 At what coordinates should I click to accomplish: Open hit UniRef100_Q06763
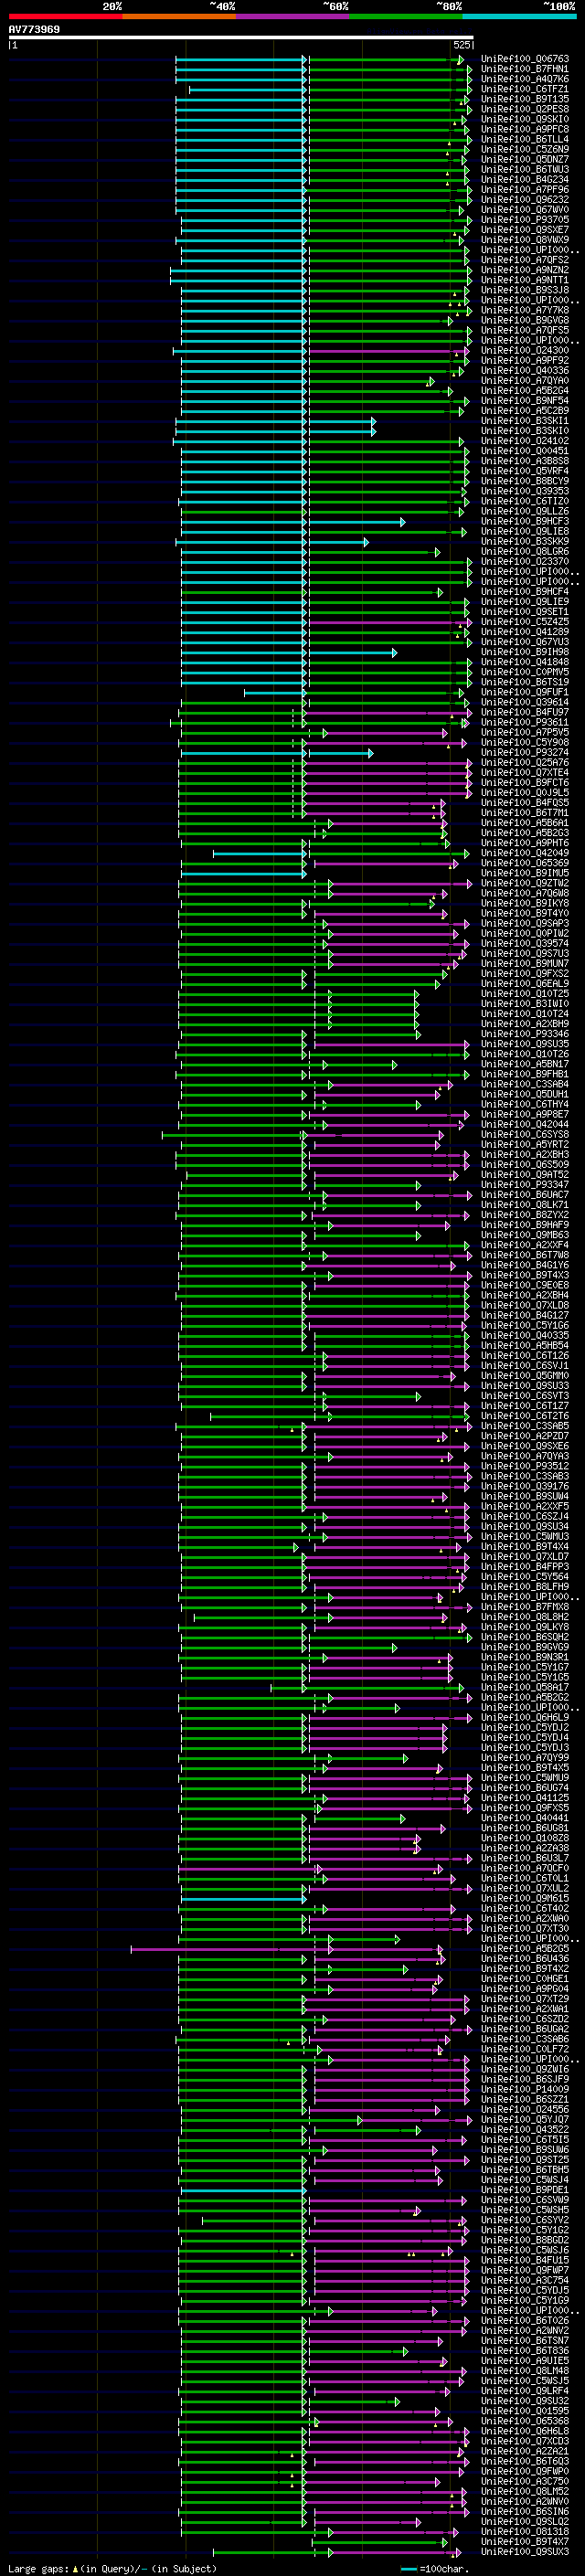click(x=524, y=59)
